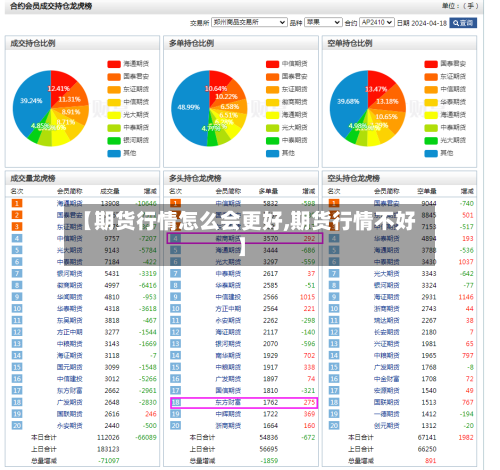Click long position value 2617
Screen dimensions: 500x470
270,274
